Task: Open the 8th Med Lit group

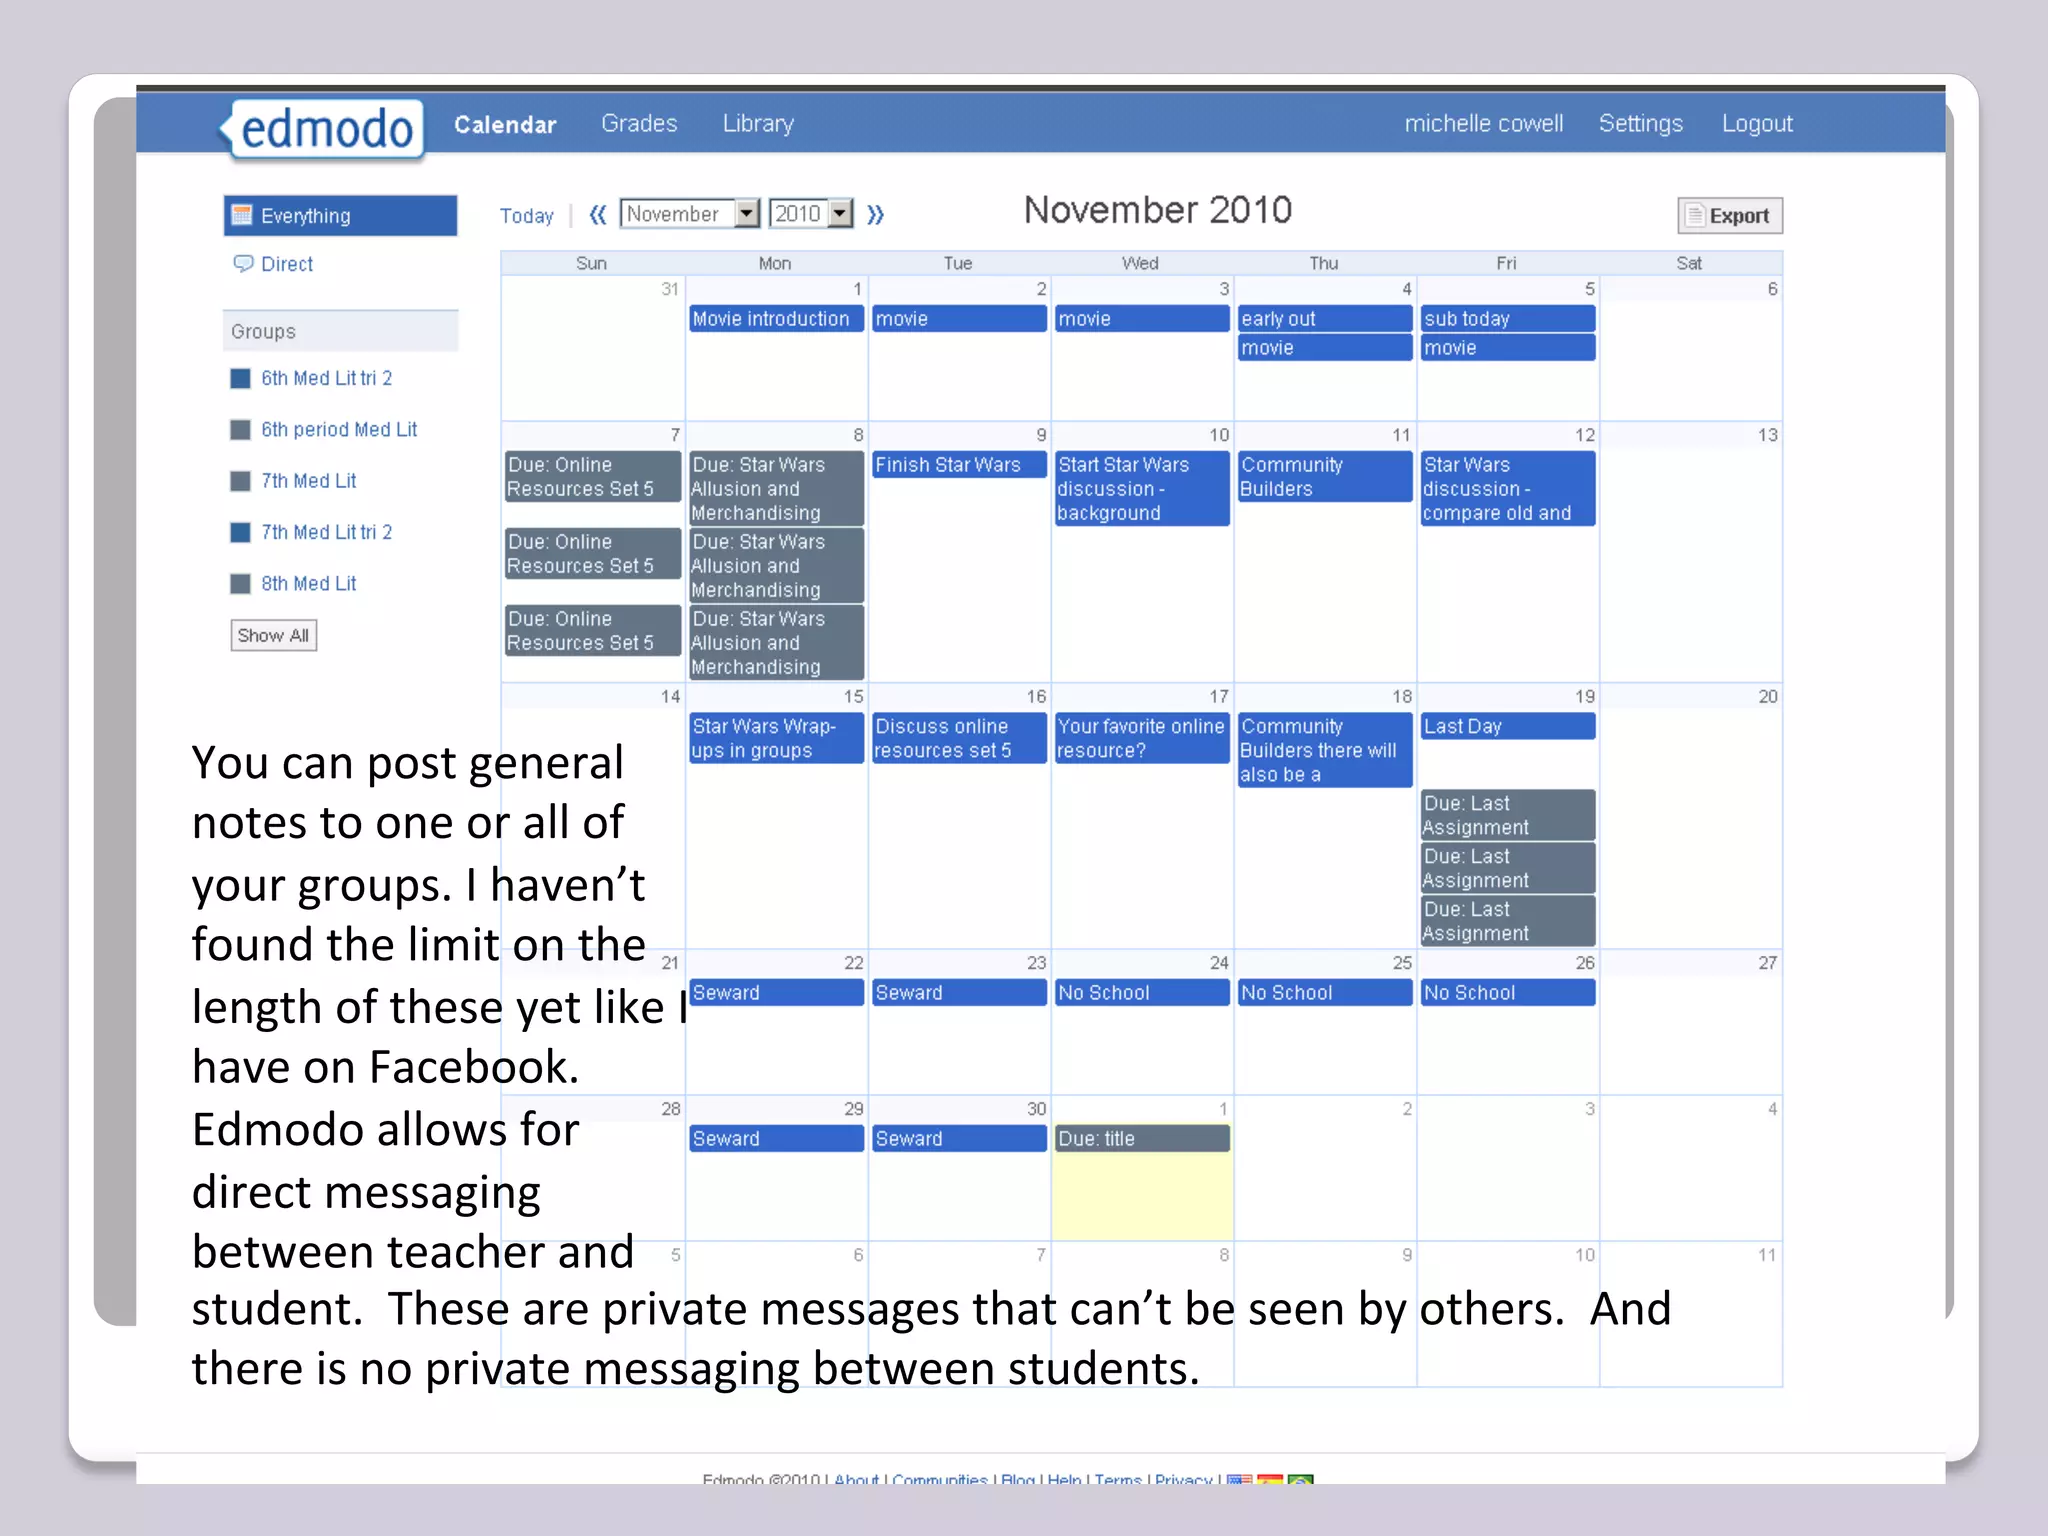Action: coord(308,583)
